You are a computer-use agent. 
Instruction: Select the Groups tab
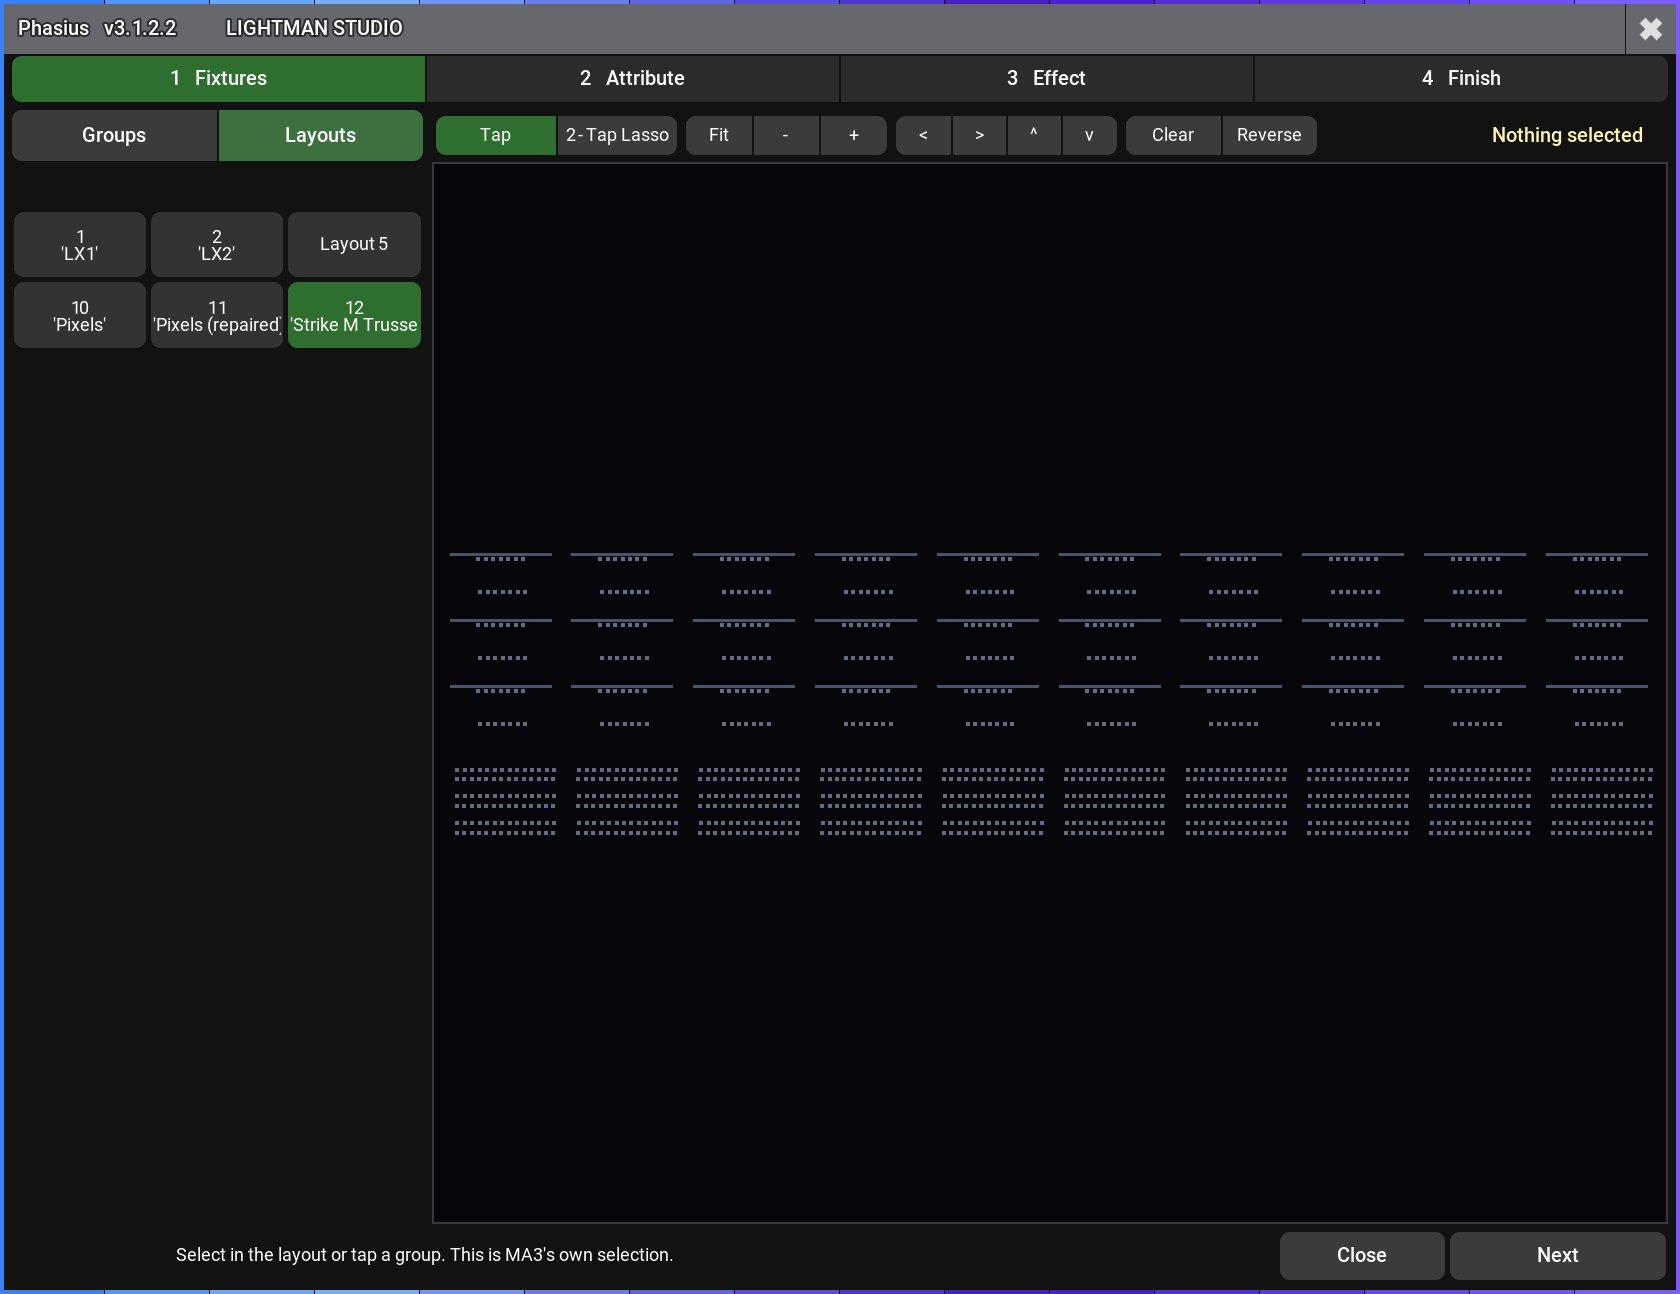pos(114,135)
